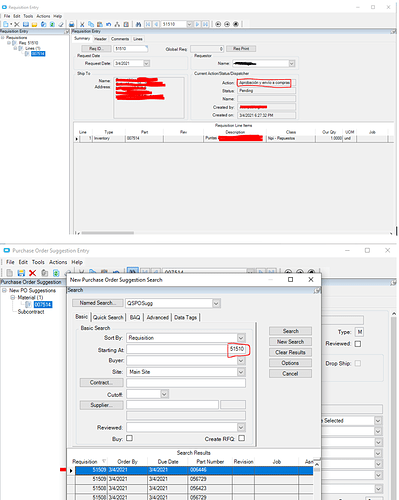Click the binoculars search icon in Requisition toolbar
This screenshot has height=500, width=399.
click(x=138, y=24)
